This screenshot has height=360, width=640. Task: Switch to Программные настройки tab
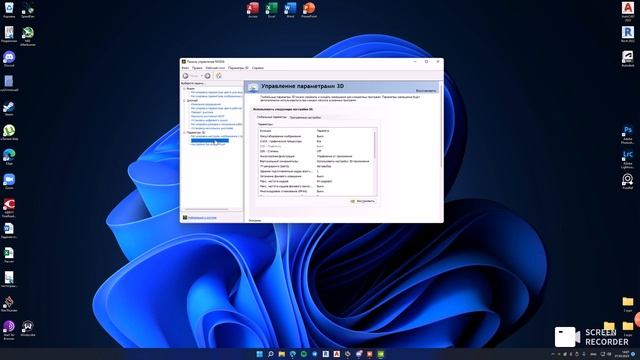coord(305,118)
